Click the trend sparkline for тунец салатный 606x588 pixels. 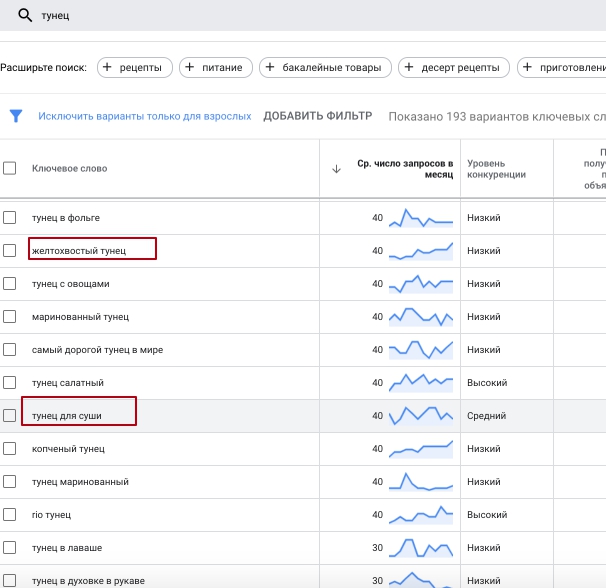pyautogui.click(x=421, y=383)
